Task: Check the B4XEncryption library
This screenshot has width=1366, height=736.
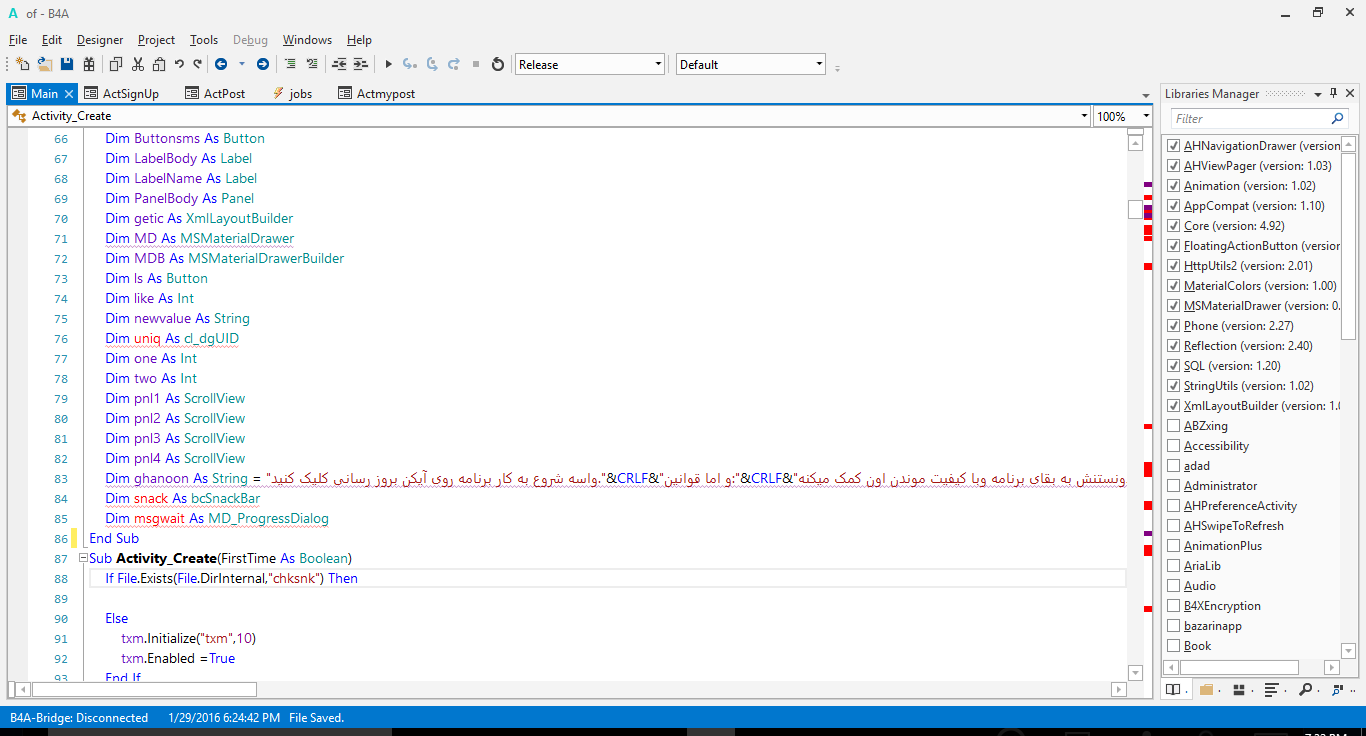Action: 1174,606
